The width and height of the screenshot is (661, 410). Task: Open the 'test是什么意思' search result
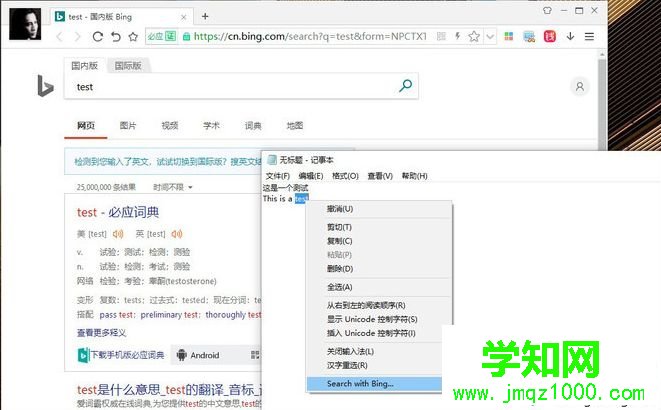[x=169, y=390]
